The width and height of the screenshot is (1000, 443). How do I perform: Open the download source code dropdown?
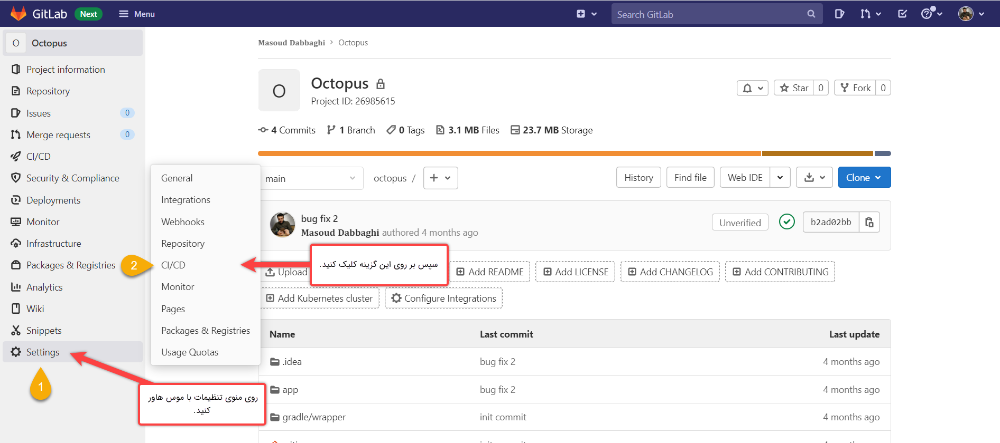(814, 178)
